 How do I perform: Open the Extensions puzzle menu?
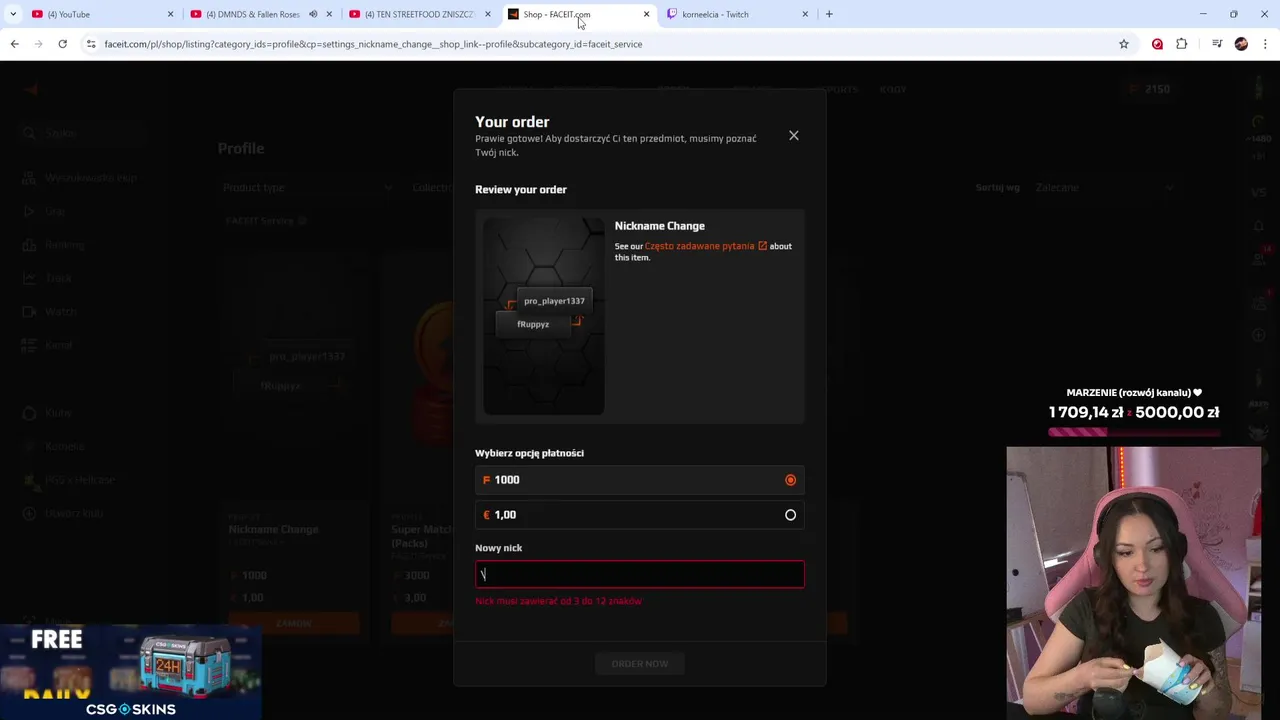[1182, 44]
